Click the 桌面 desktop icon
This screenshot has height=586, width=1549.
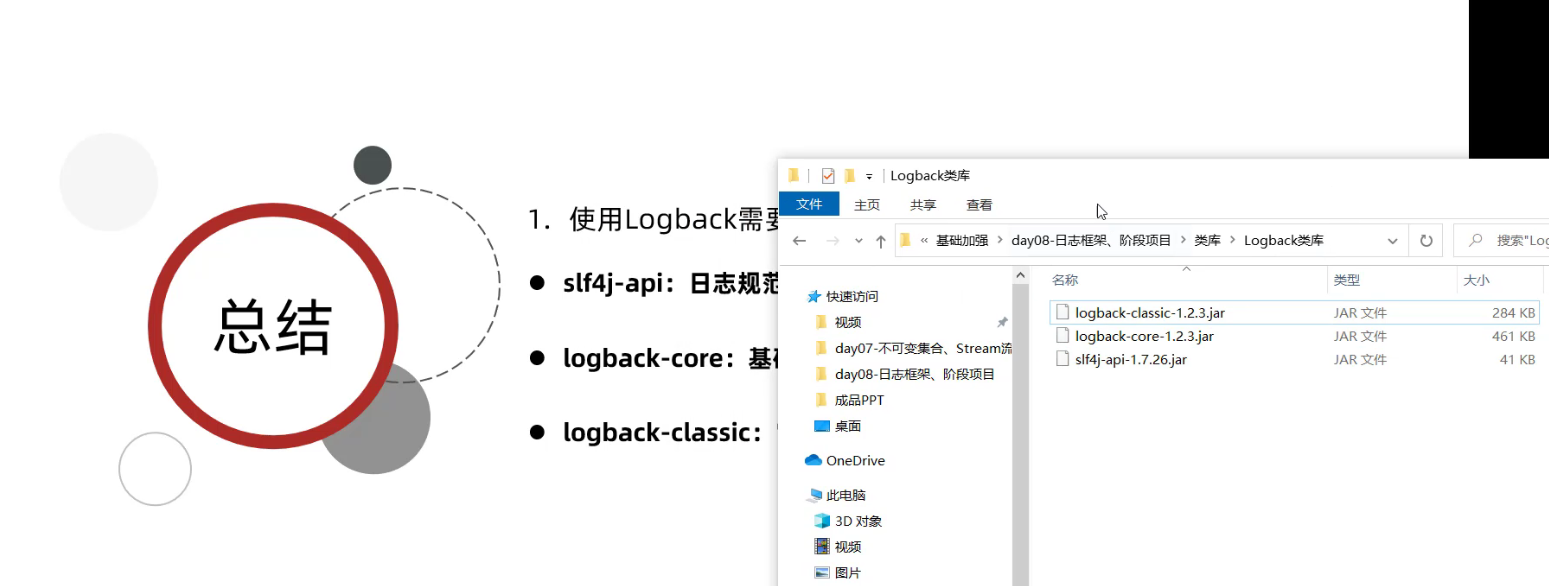tap(822, 426)
